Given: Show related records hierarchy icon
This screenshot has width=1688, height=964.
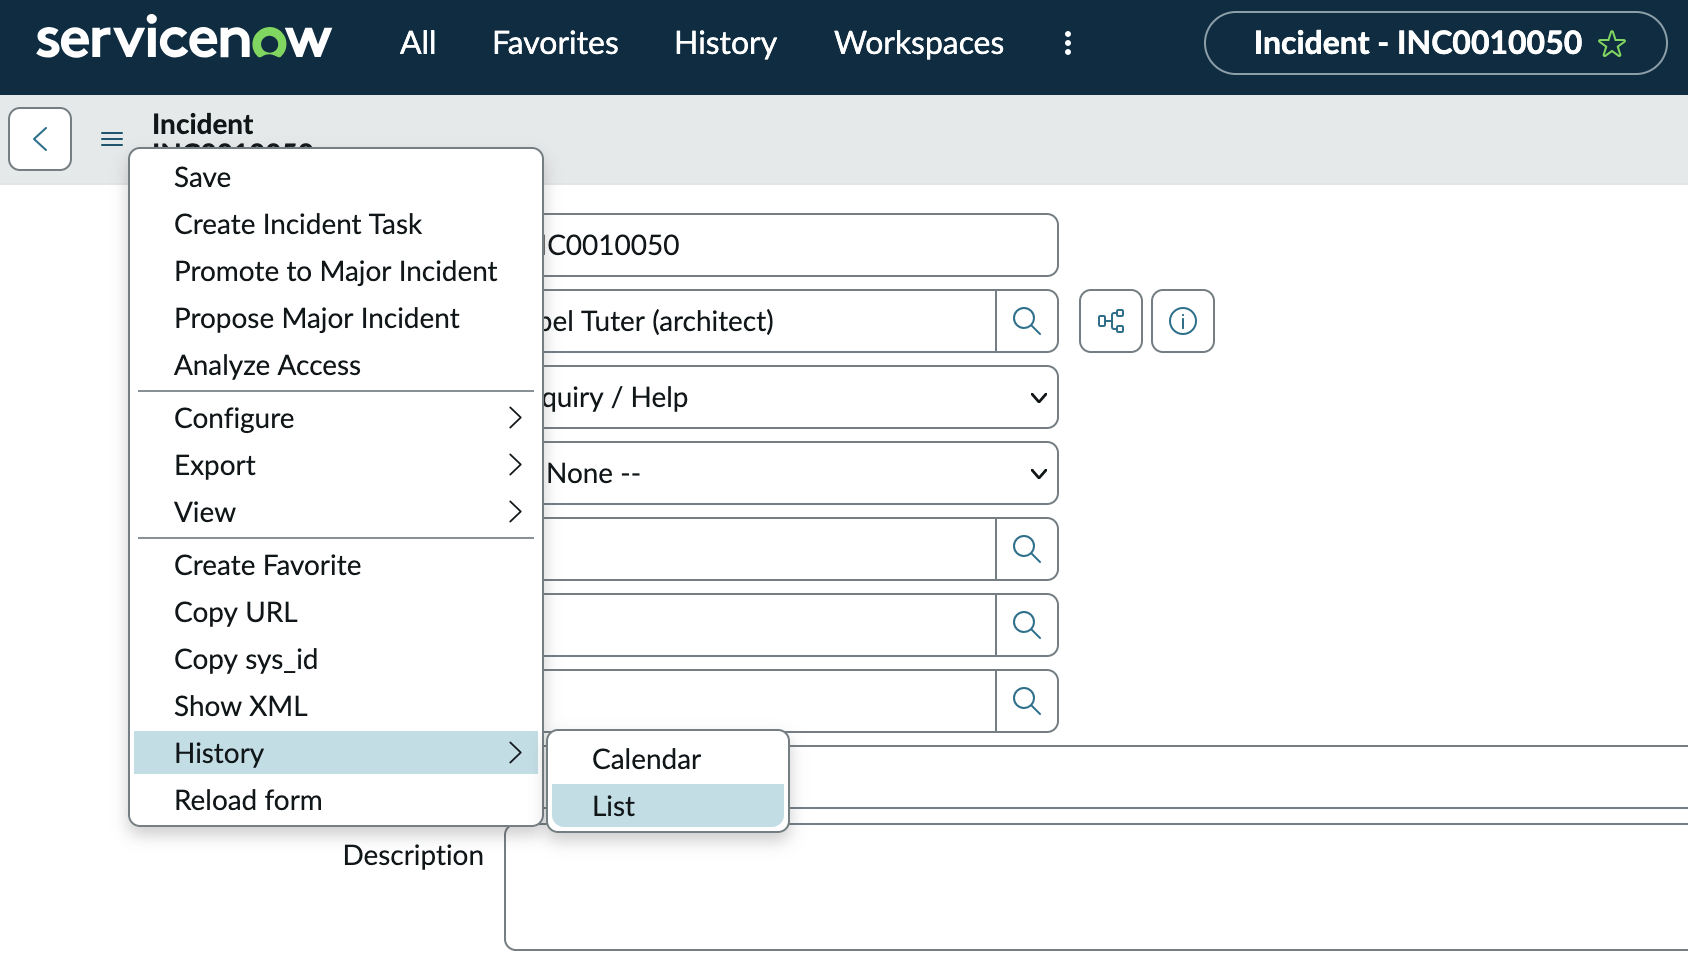Looking at the screenshot, I should click(x=1110, y=321).
